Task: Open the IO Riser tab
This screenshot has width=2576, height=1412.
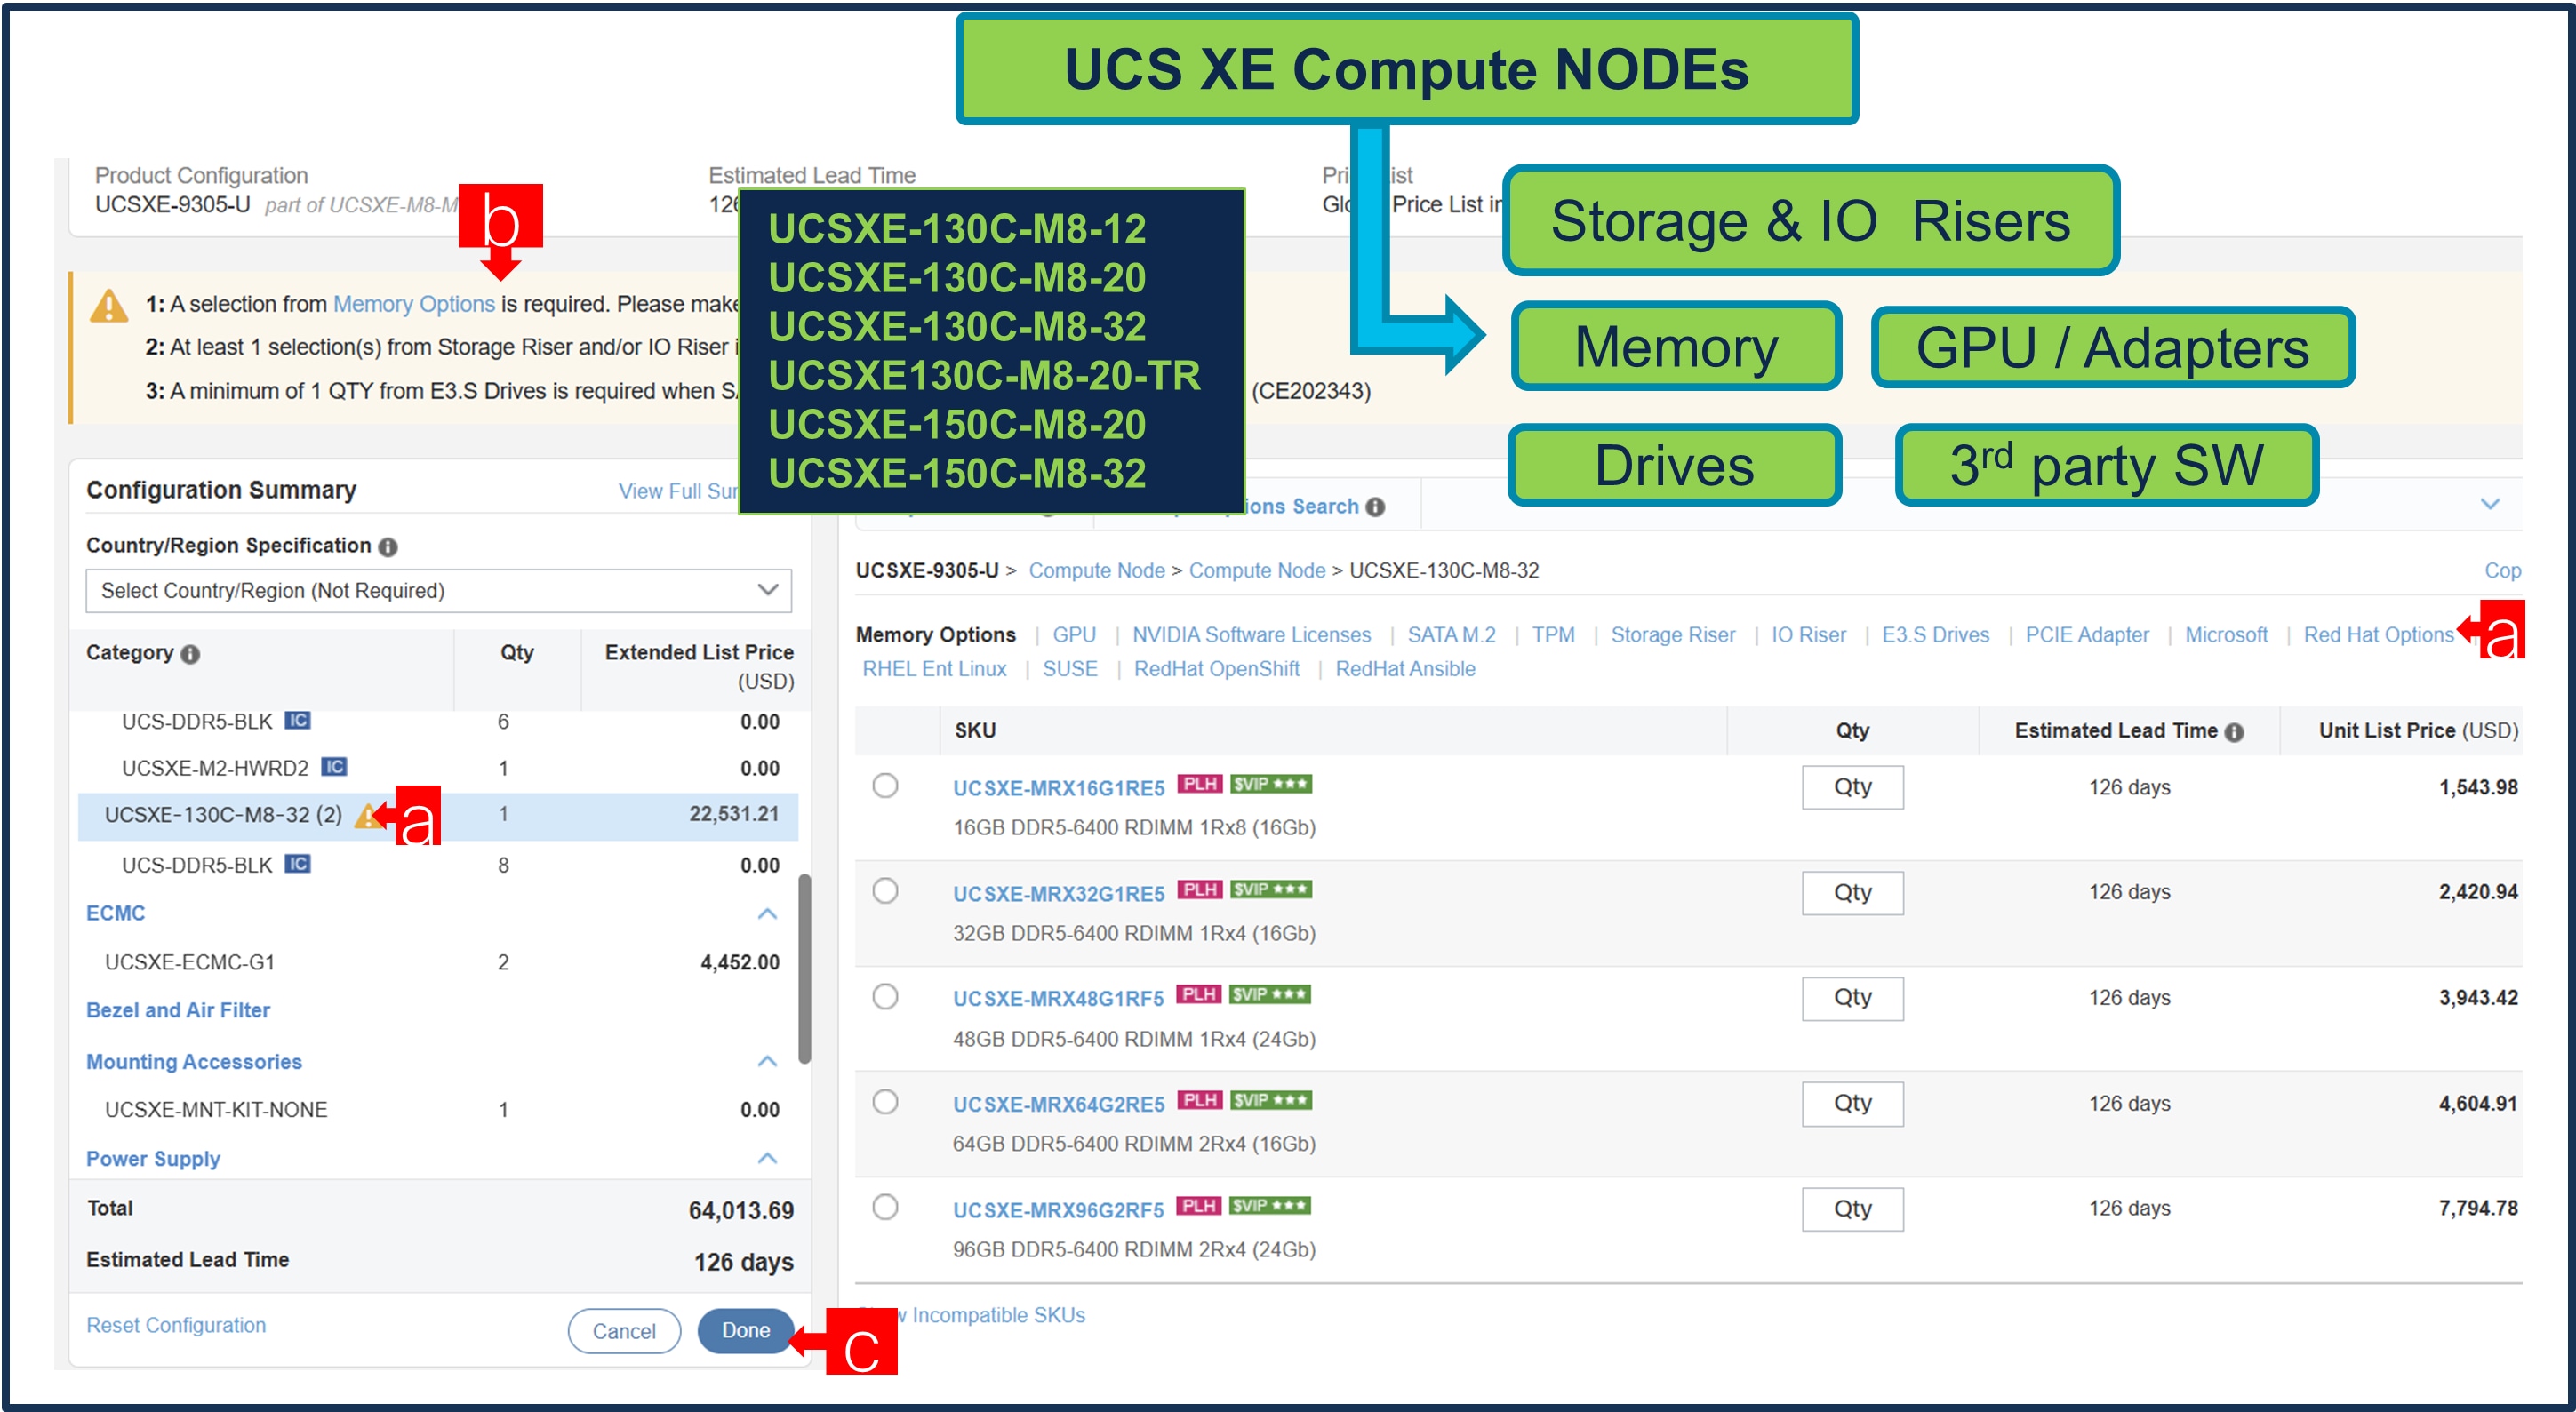Action: 1808,635
